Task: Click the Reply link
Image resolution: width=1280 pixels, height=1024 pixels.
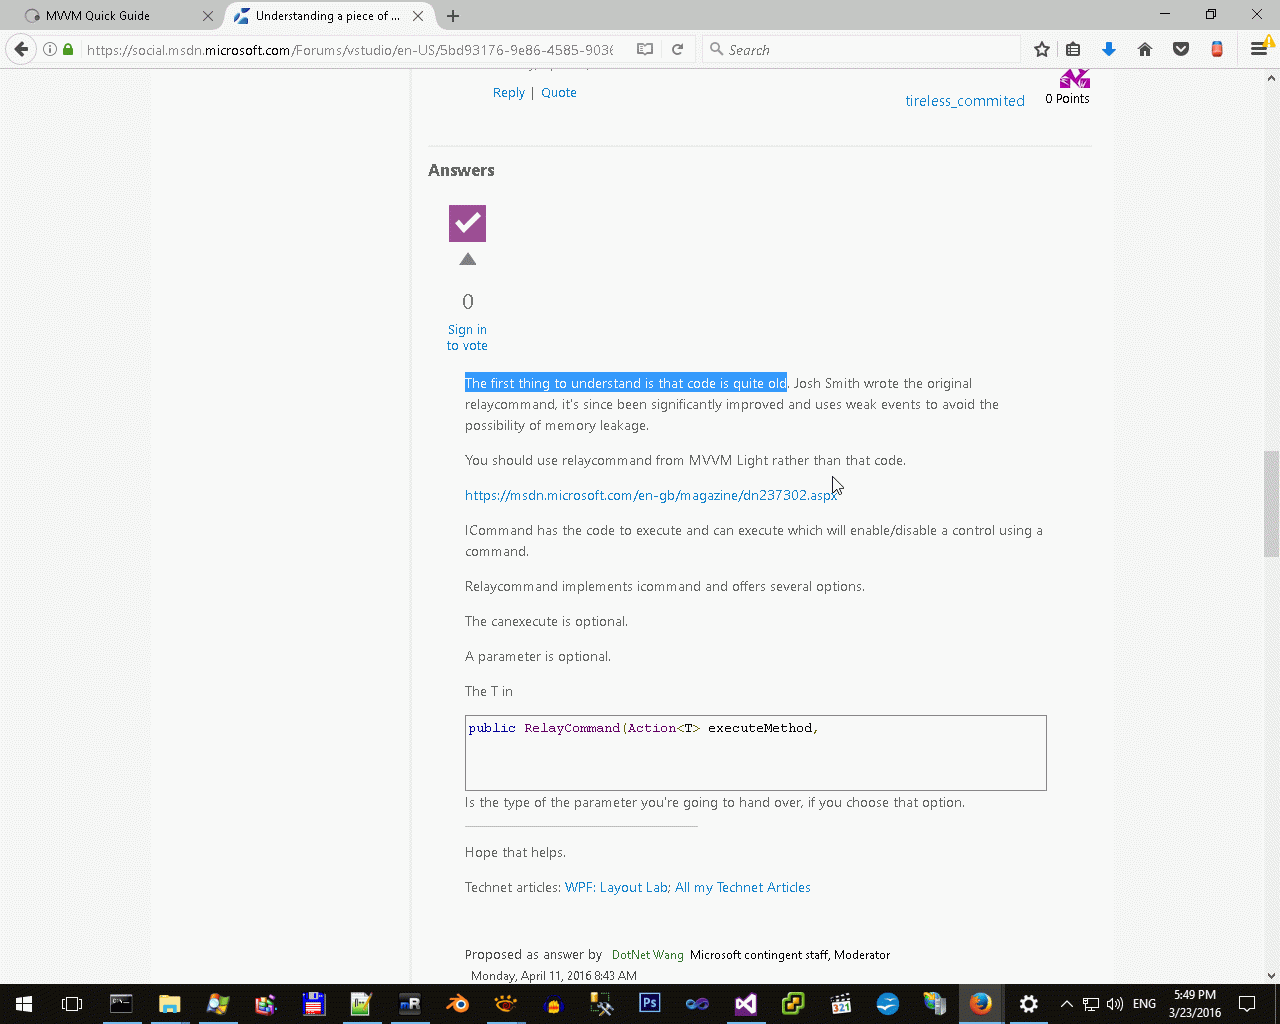Action: 508,93
